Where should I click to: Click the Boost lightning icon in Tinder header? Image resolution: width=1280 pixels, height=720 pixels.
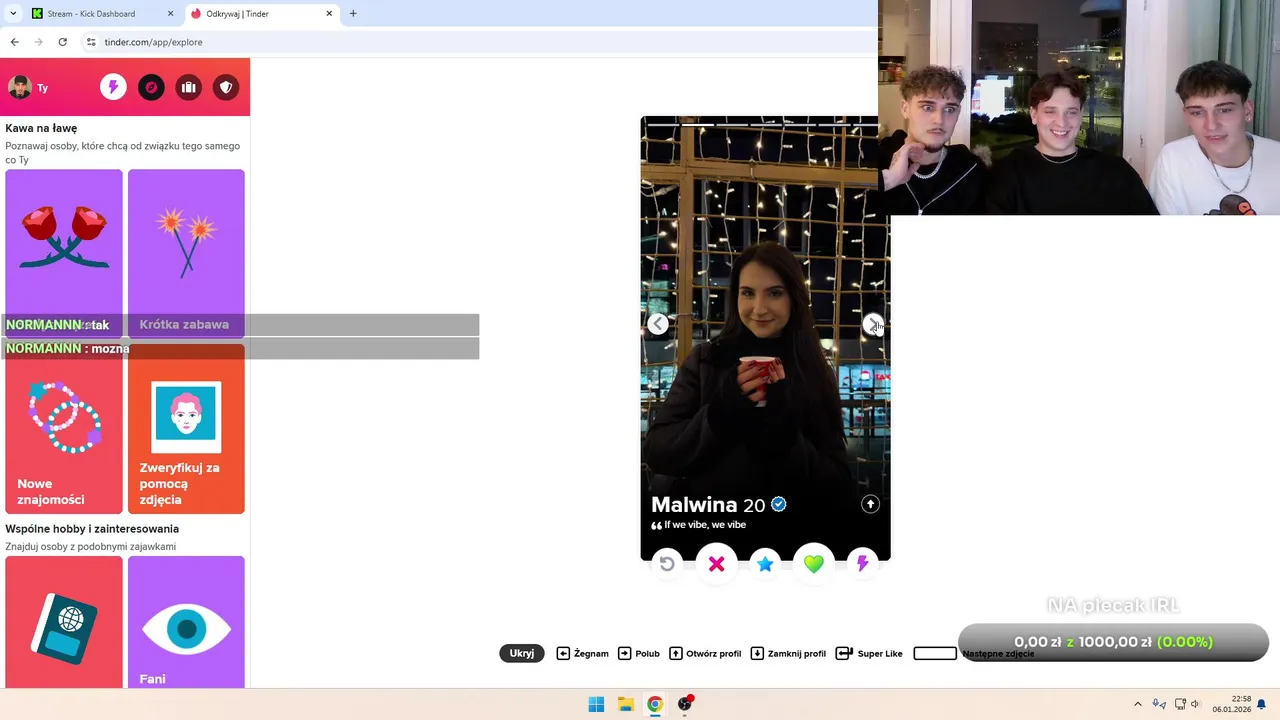click(x=113, y=87)
